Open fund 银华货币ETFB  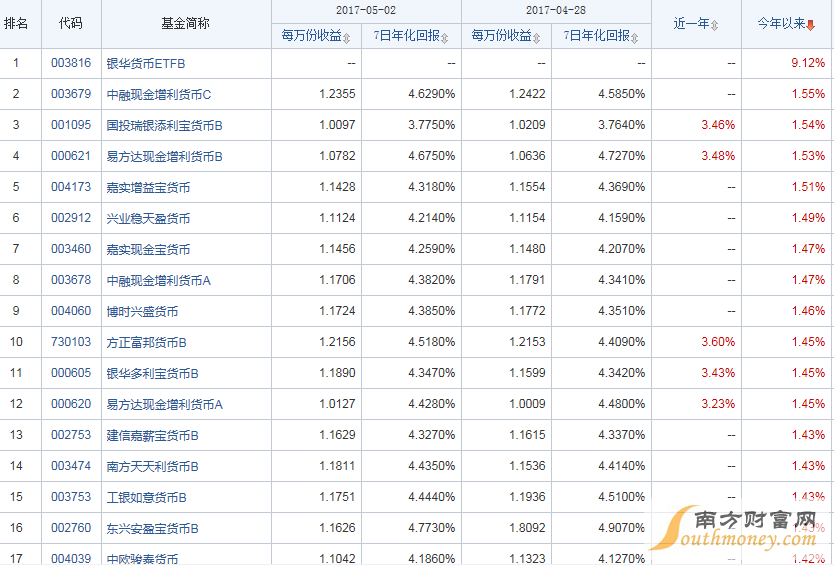pyautogui.click(x=146, y=63)
